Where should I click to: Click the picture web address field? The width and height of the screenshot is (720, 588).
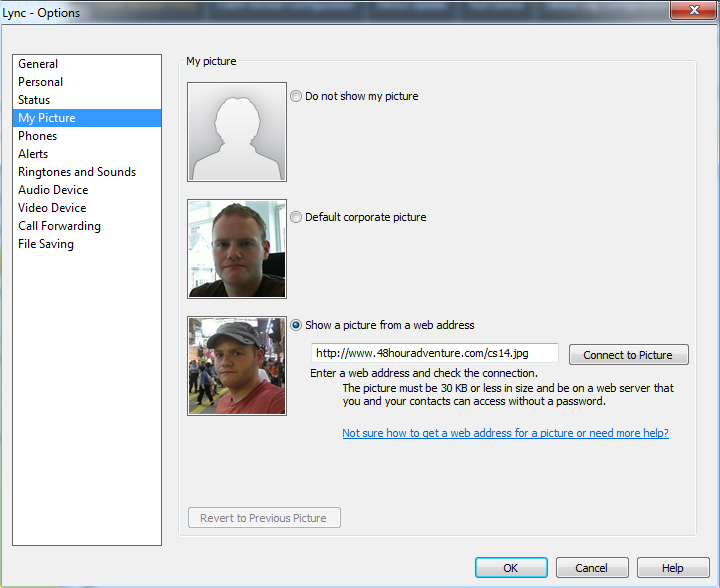click(434, 353)
